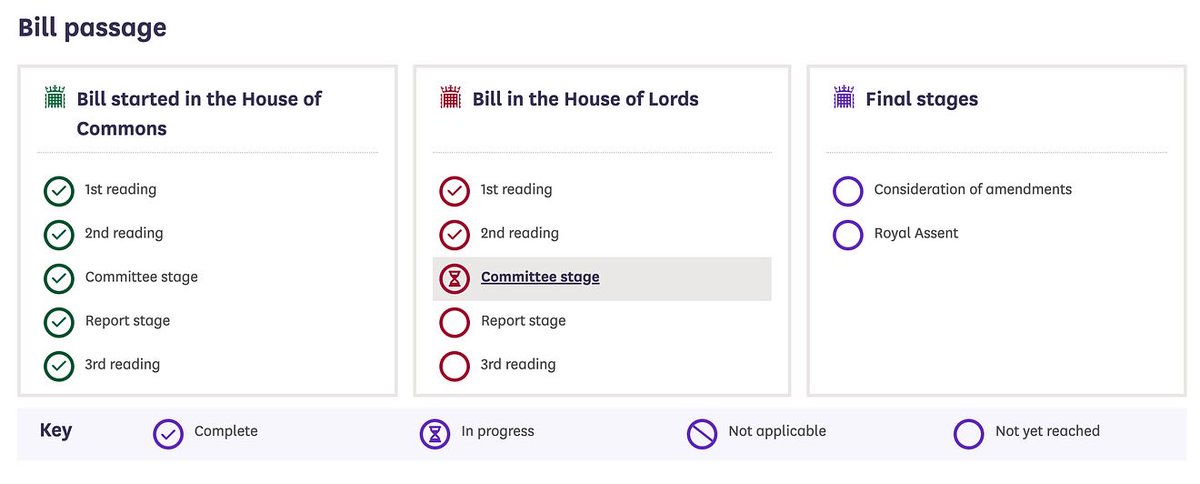Click the Lords 2nd reading checkmark icon
Image resolution: width=1200 pixels, height=484 pixels.
coord(455,234)
